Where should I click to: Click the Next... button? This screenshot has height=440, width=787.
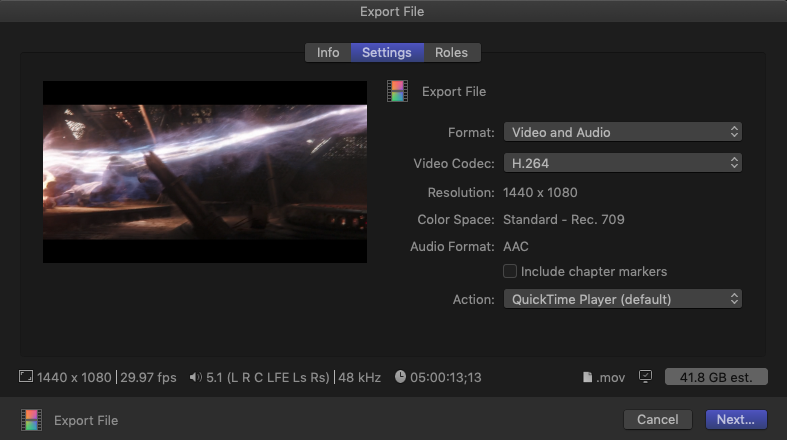736,419
